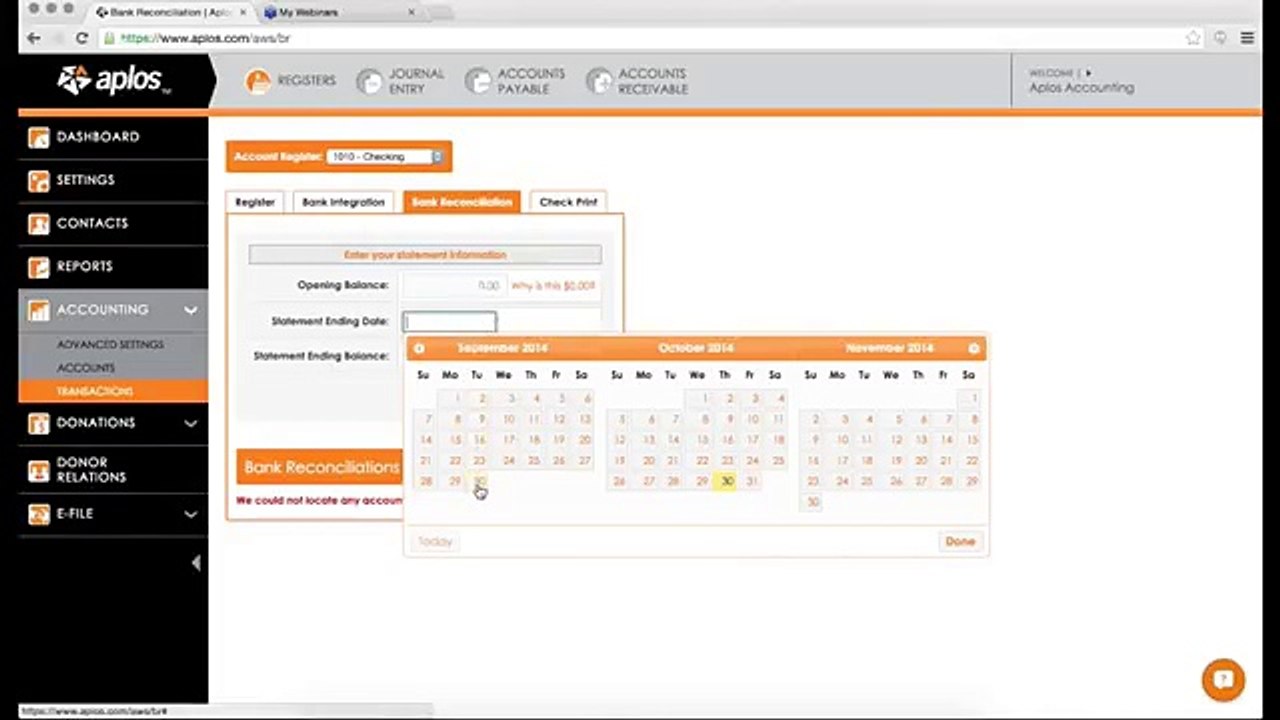Image resolution: width=1280 pixels, height=720 pixels.
Task: Click 'Why is this $0.00?' link
Action: click(x=553, y=286)
